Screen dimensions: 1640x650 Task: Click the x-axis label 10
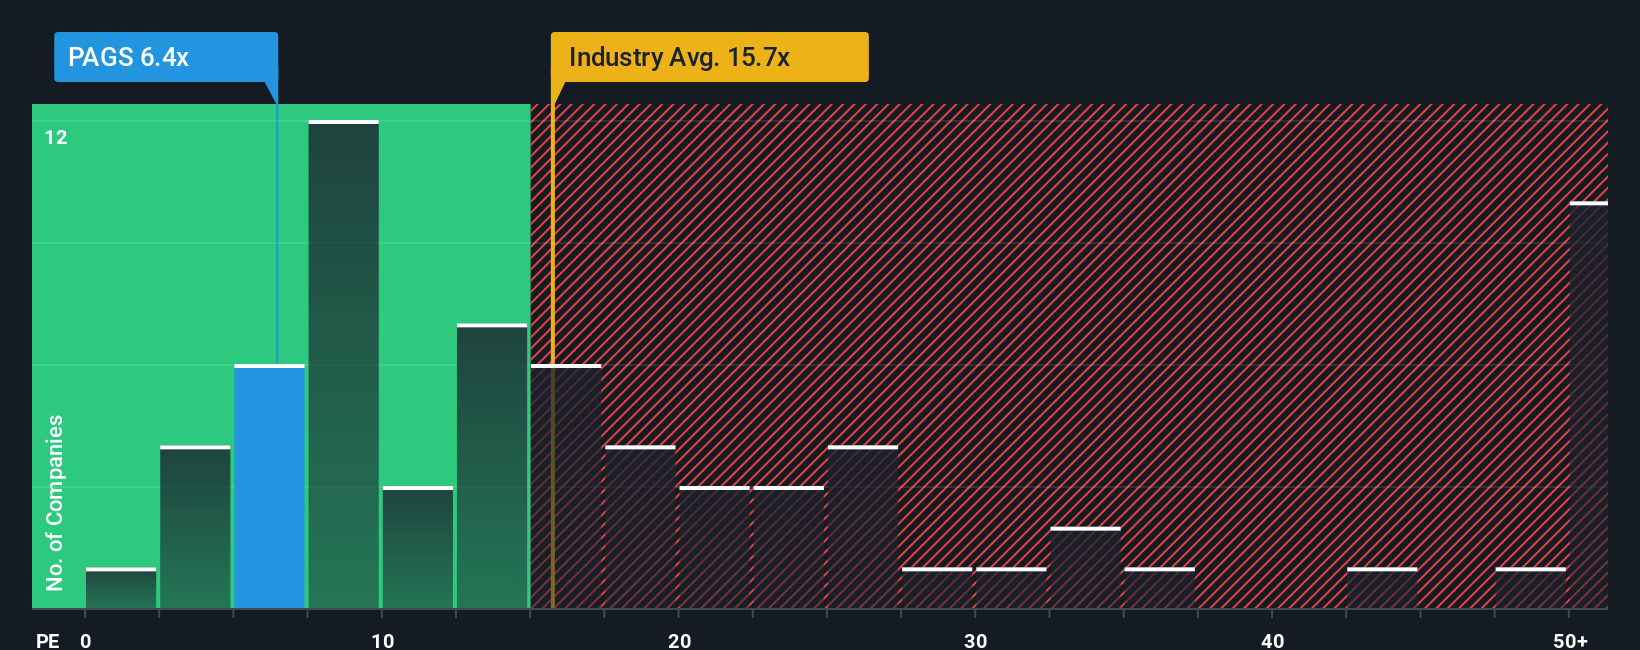point(382,640)
